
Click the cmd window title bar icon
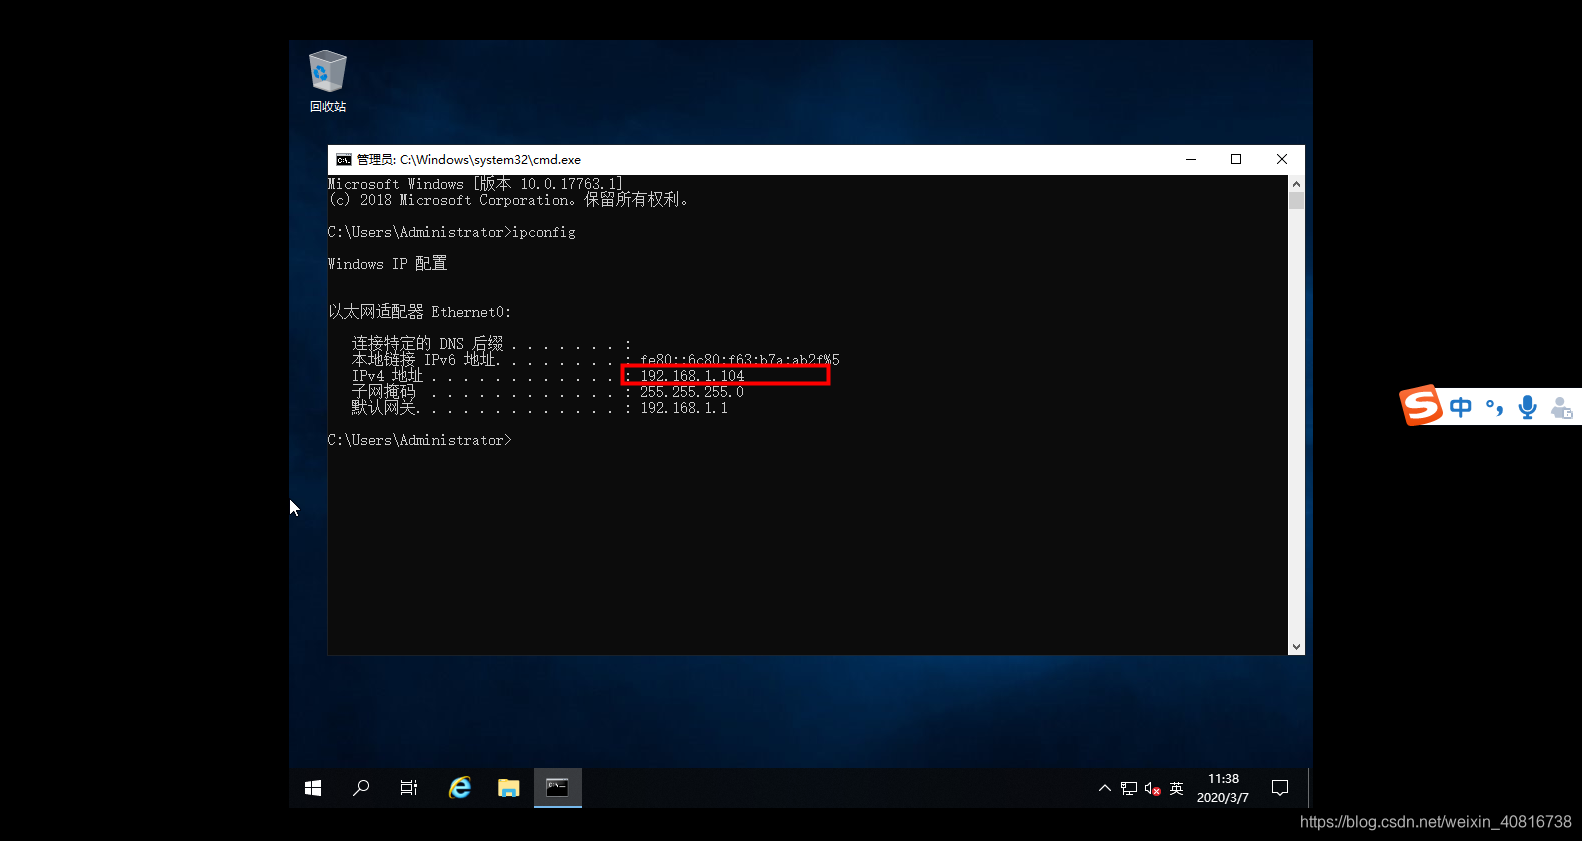[x=344, y=160]
